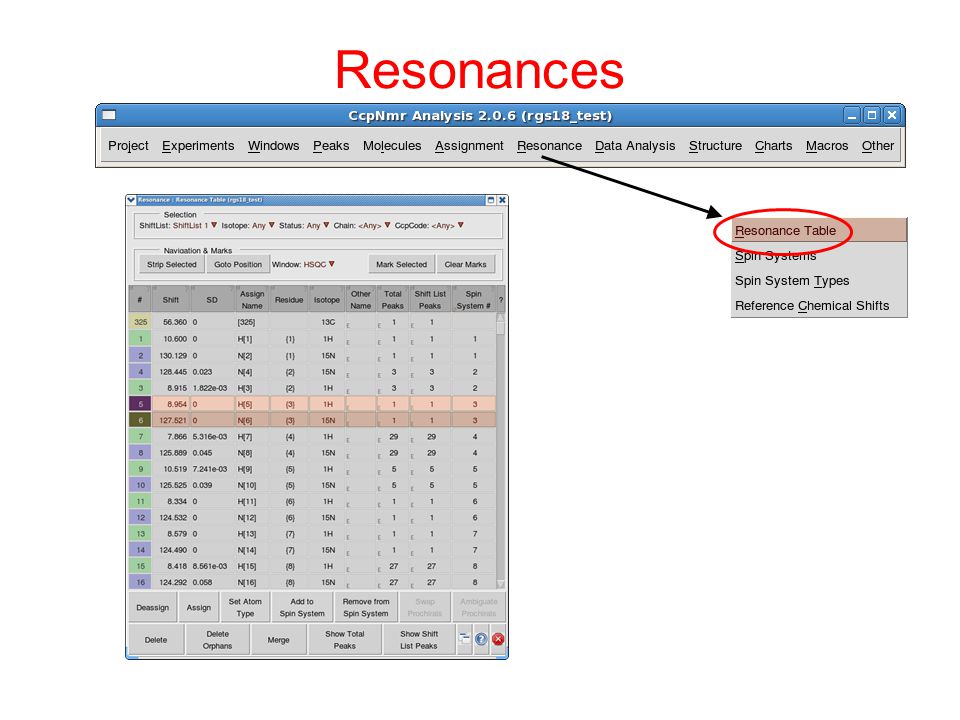Open the Windows menu
This screenshot has width=960, height=720.
(273, 146)
